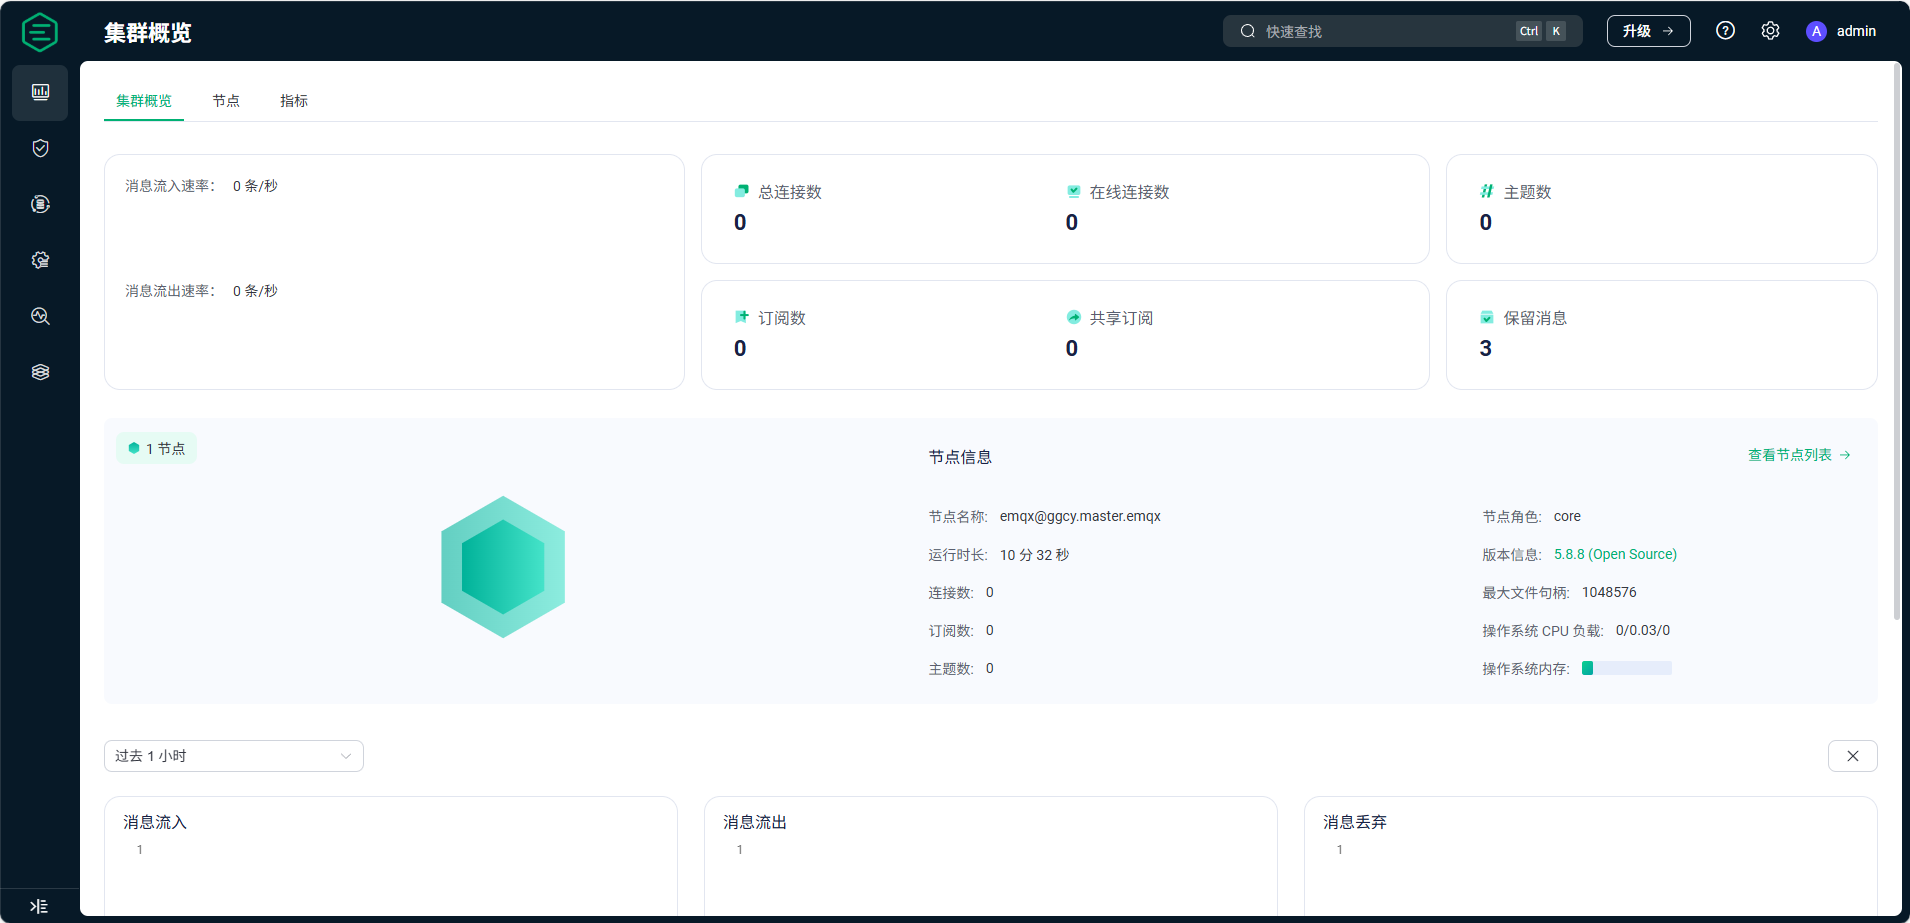
Task: Click the 消息流入速率 label
Action: (170, 186)
